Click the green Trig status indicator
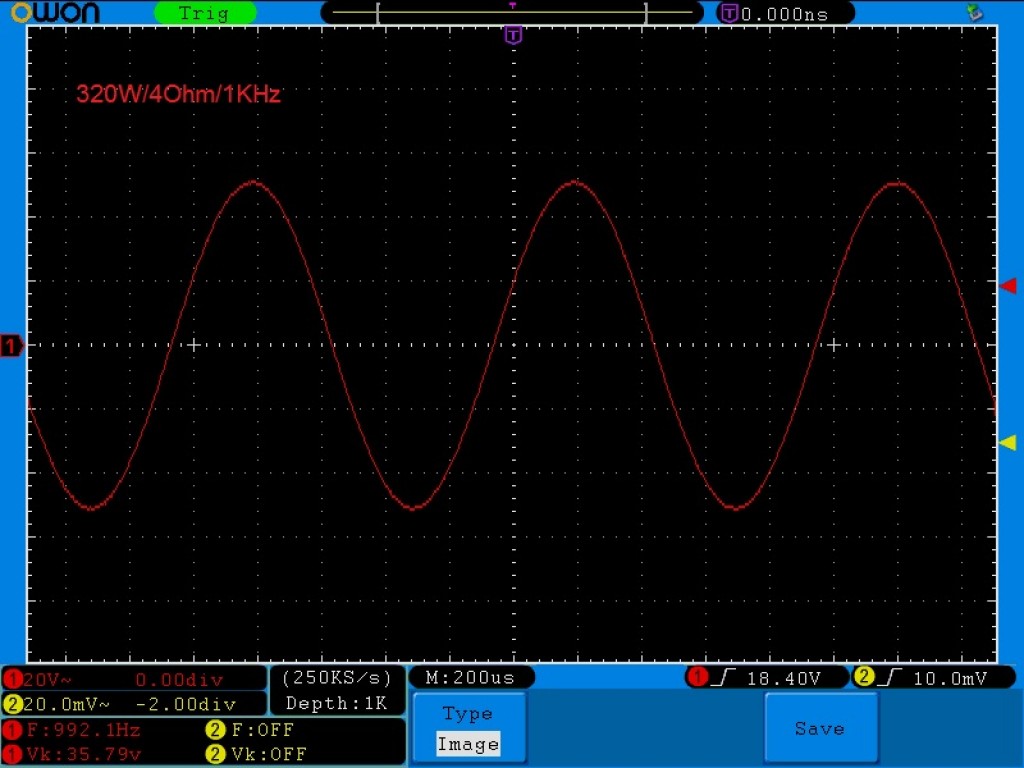The image size is (1024, 768). click(204, 13)
